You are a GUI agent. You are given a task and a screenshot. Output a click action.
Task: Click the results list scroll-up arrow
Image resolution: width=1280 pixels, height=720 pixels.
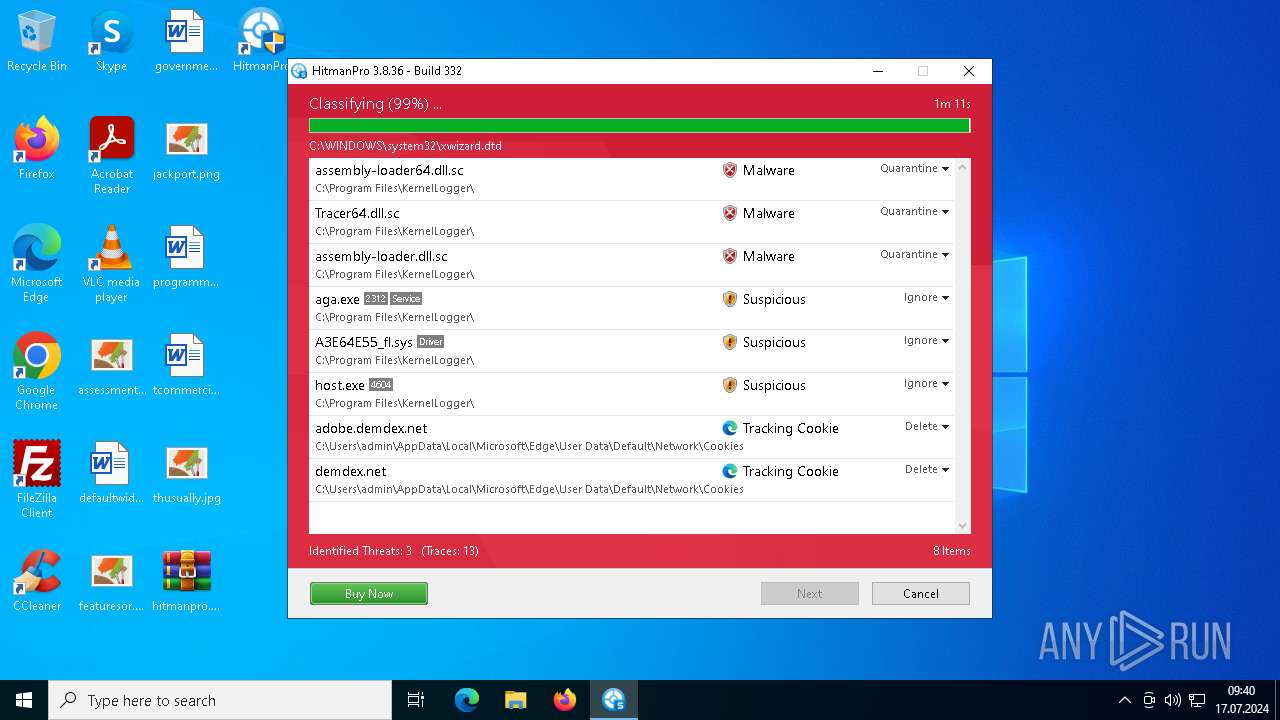coord(963,167)
